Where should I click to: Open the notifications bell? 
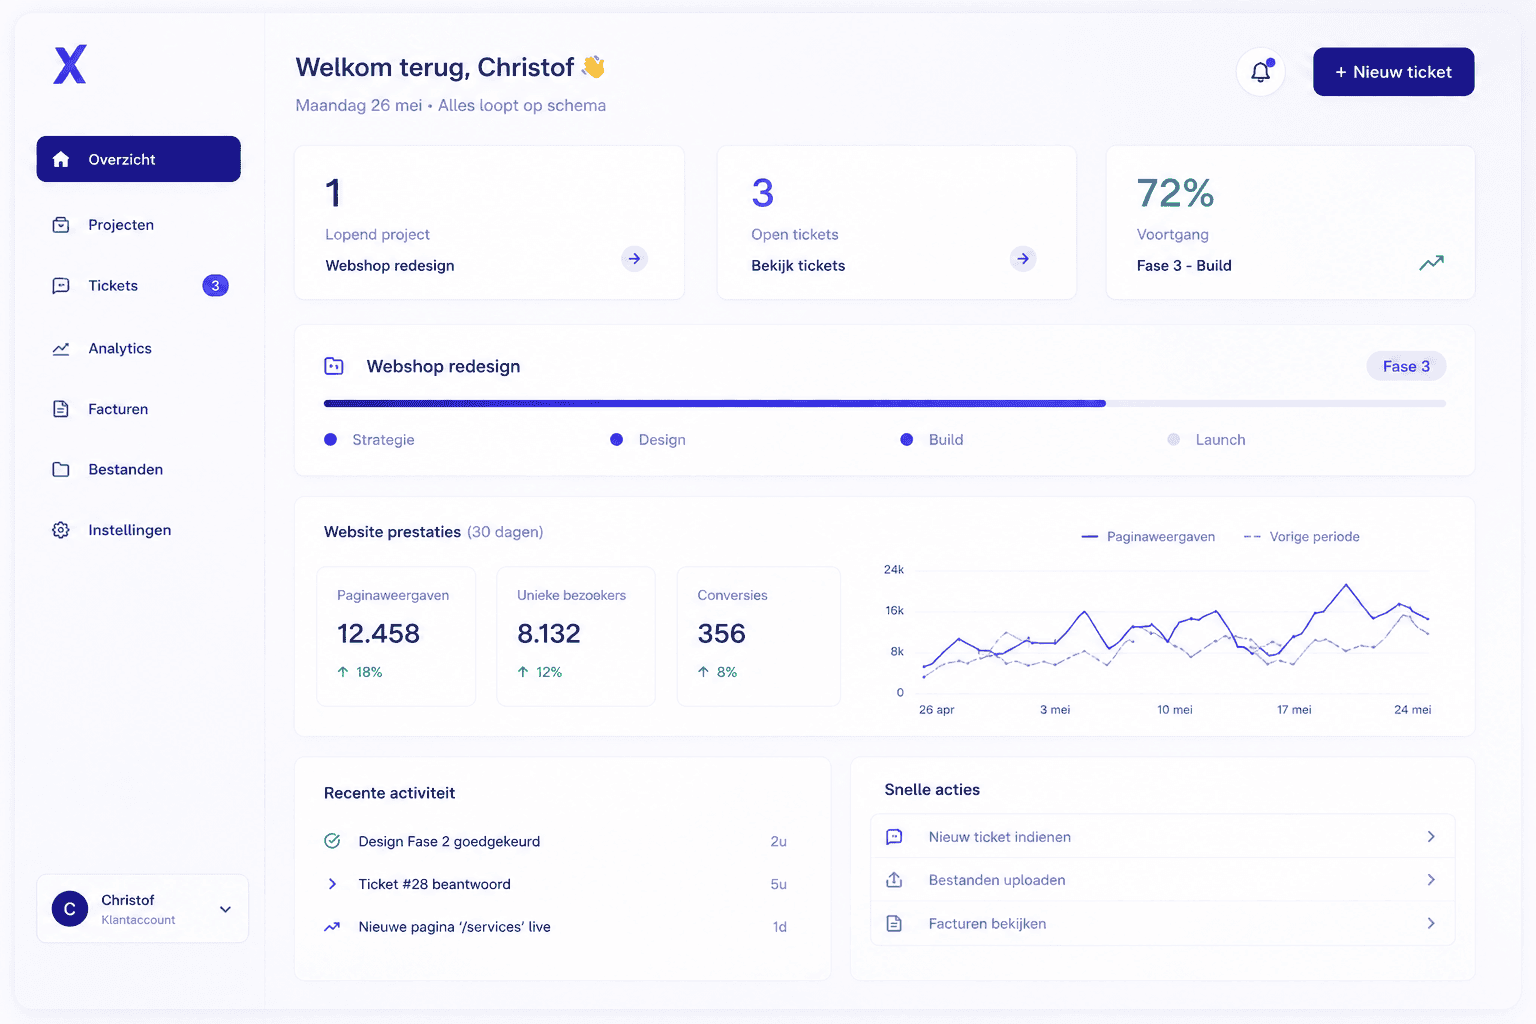[1261, 72]
